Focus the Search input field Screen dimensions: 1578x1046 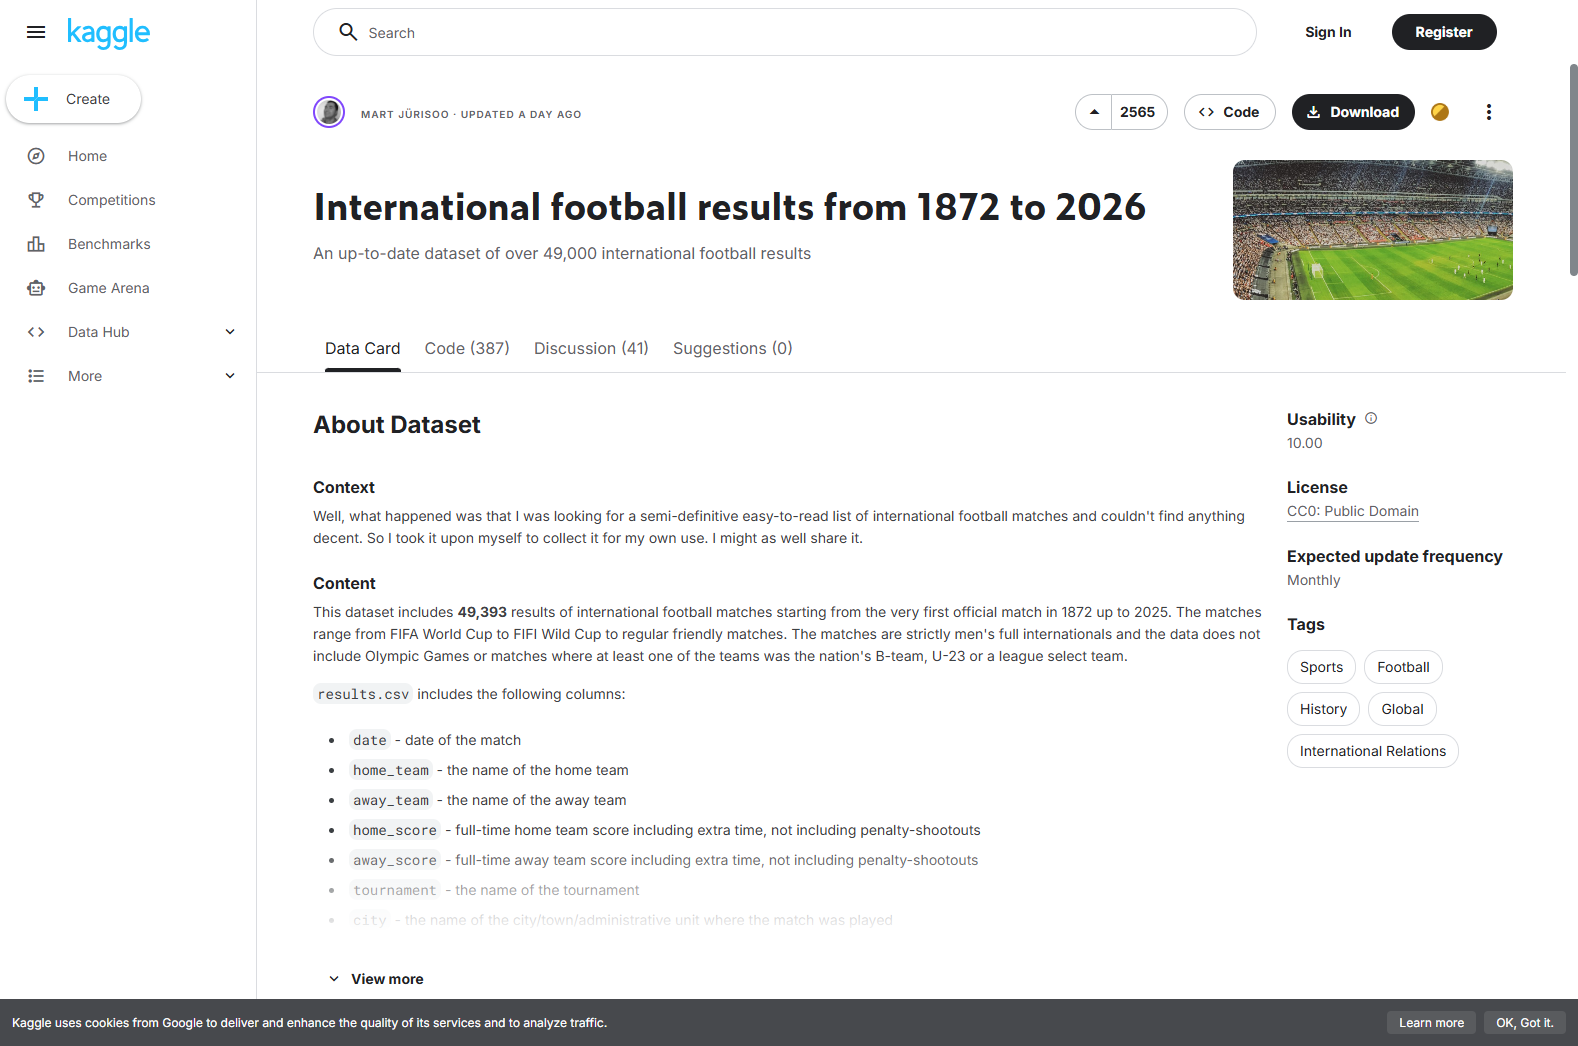(785, 32)
